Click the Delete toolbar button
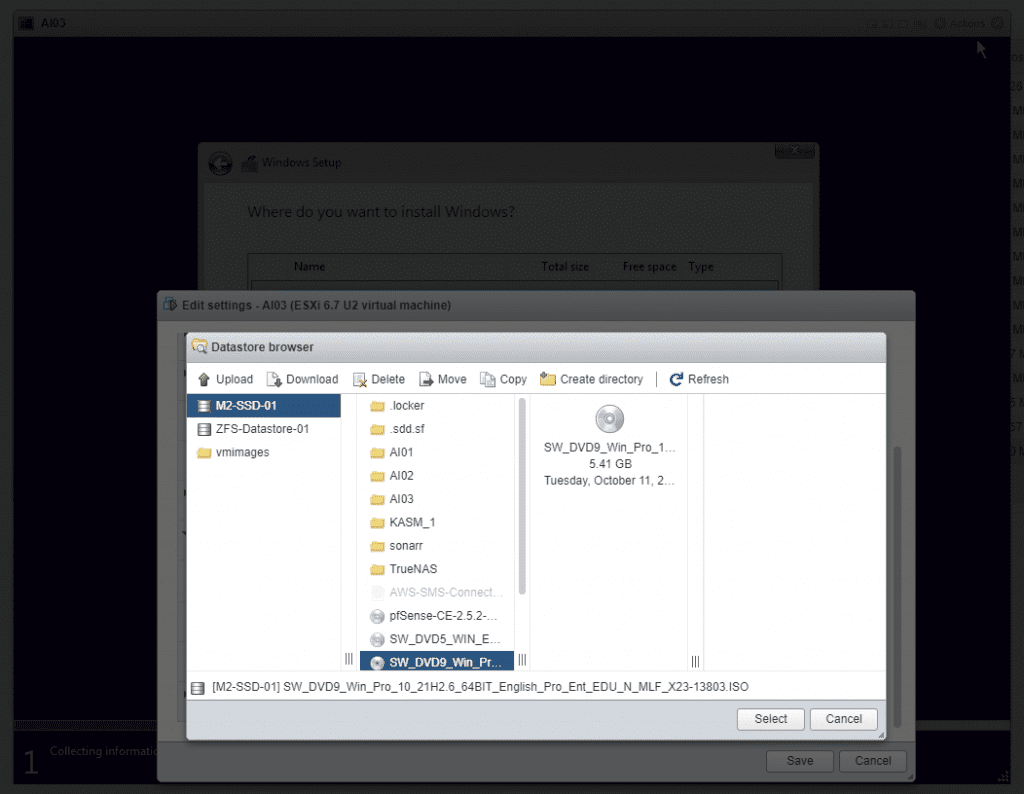 pyautogui.click(x=379, y=379)
